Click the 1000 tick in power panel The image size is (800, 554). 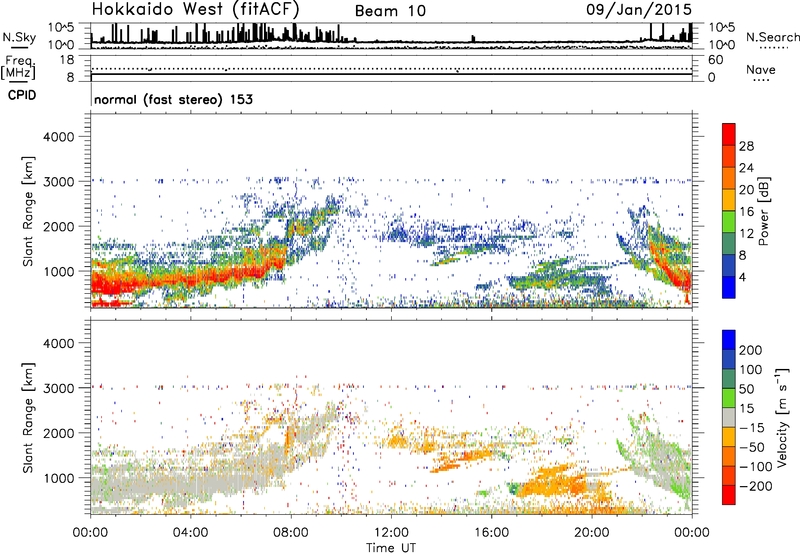(59, 271)
